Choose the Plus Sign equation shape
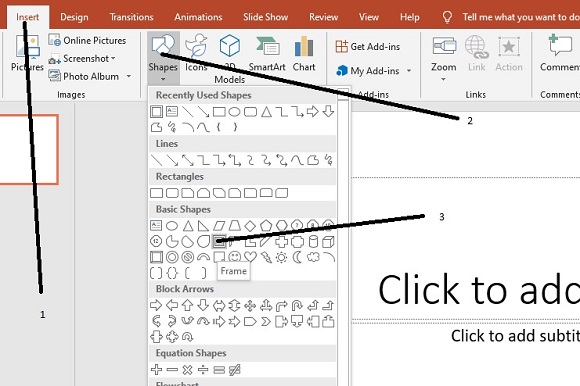This screenshot has height=386, width=580. point(156,369)
